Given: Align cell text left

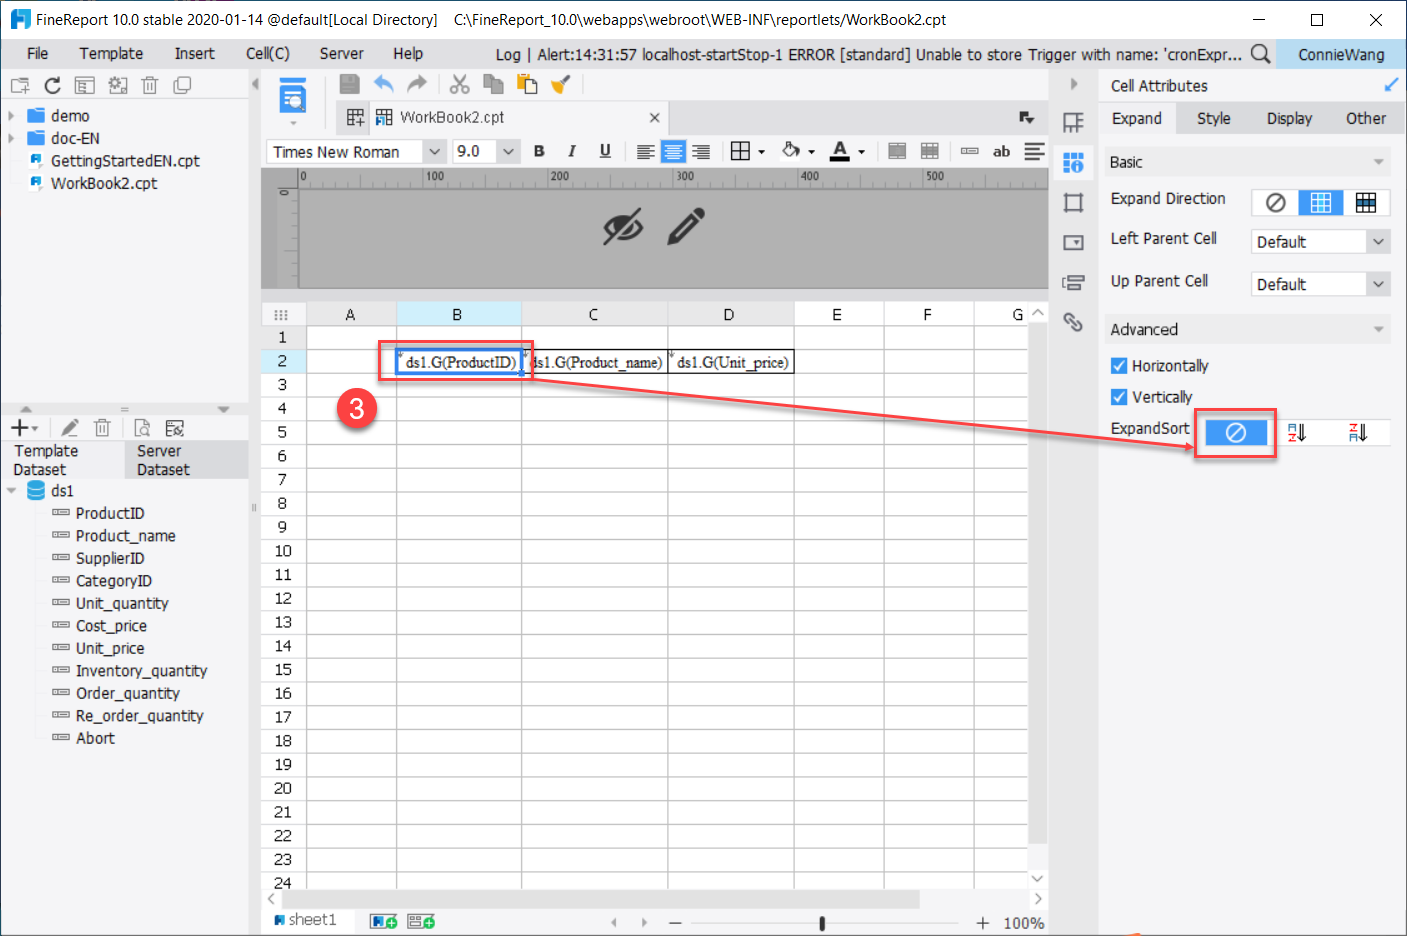Looking at the screenshot, I should [x=645, y=151].
